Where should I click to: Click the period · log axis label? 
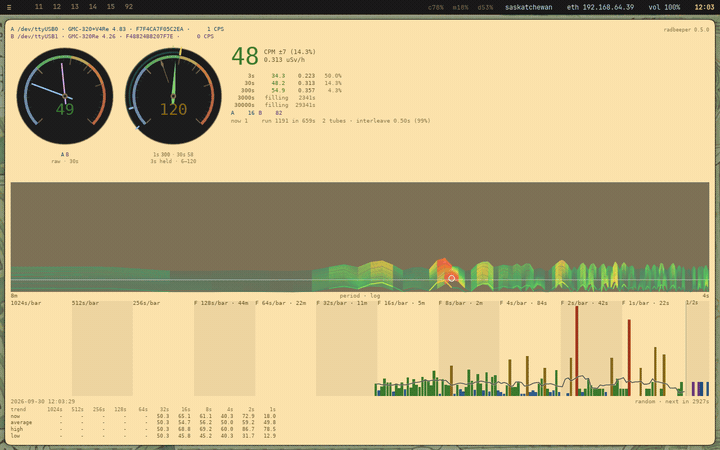click(360, 296)
